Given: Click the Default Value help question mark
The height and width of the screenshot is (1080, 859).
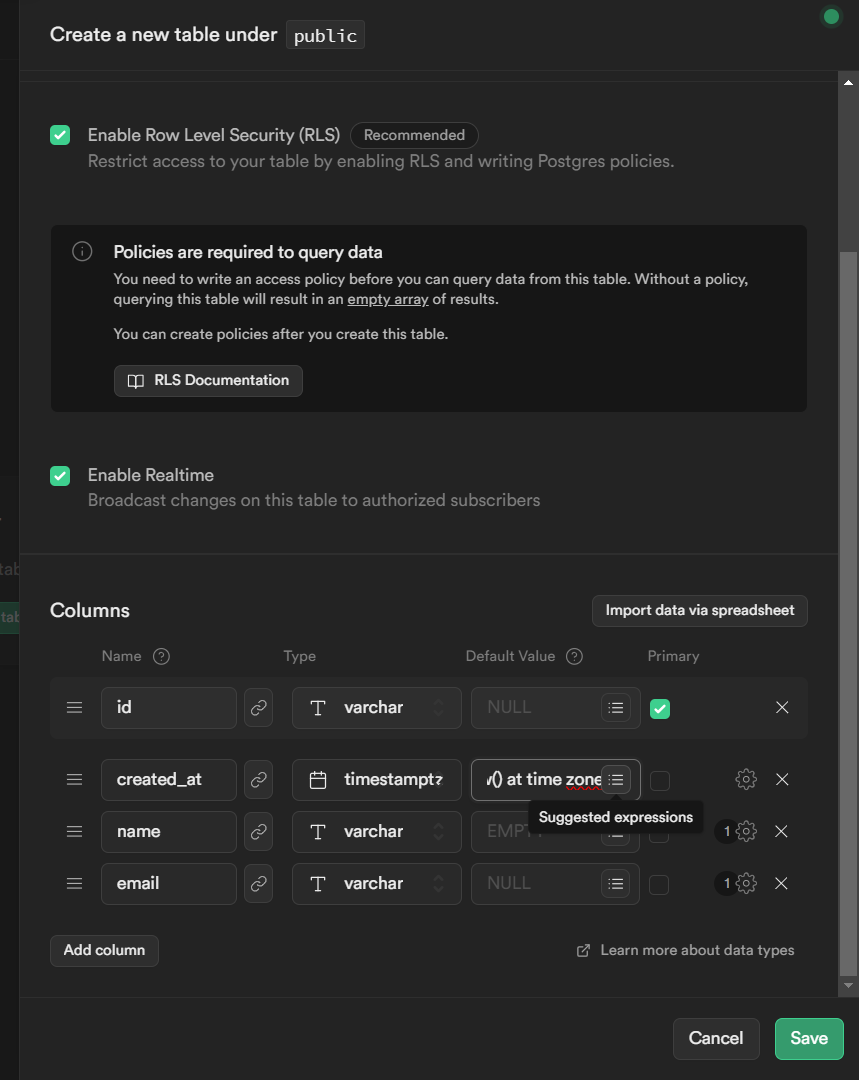Looking at the screenshot, I should 574,656.
